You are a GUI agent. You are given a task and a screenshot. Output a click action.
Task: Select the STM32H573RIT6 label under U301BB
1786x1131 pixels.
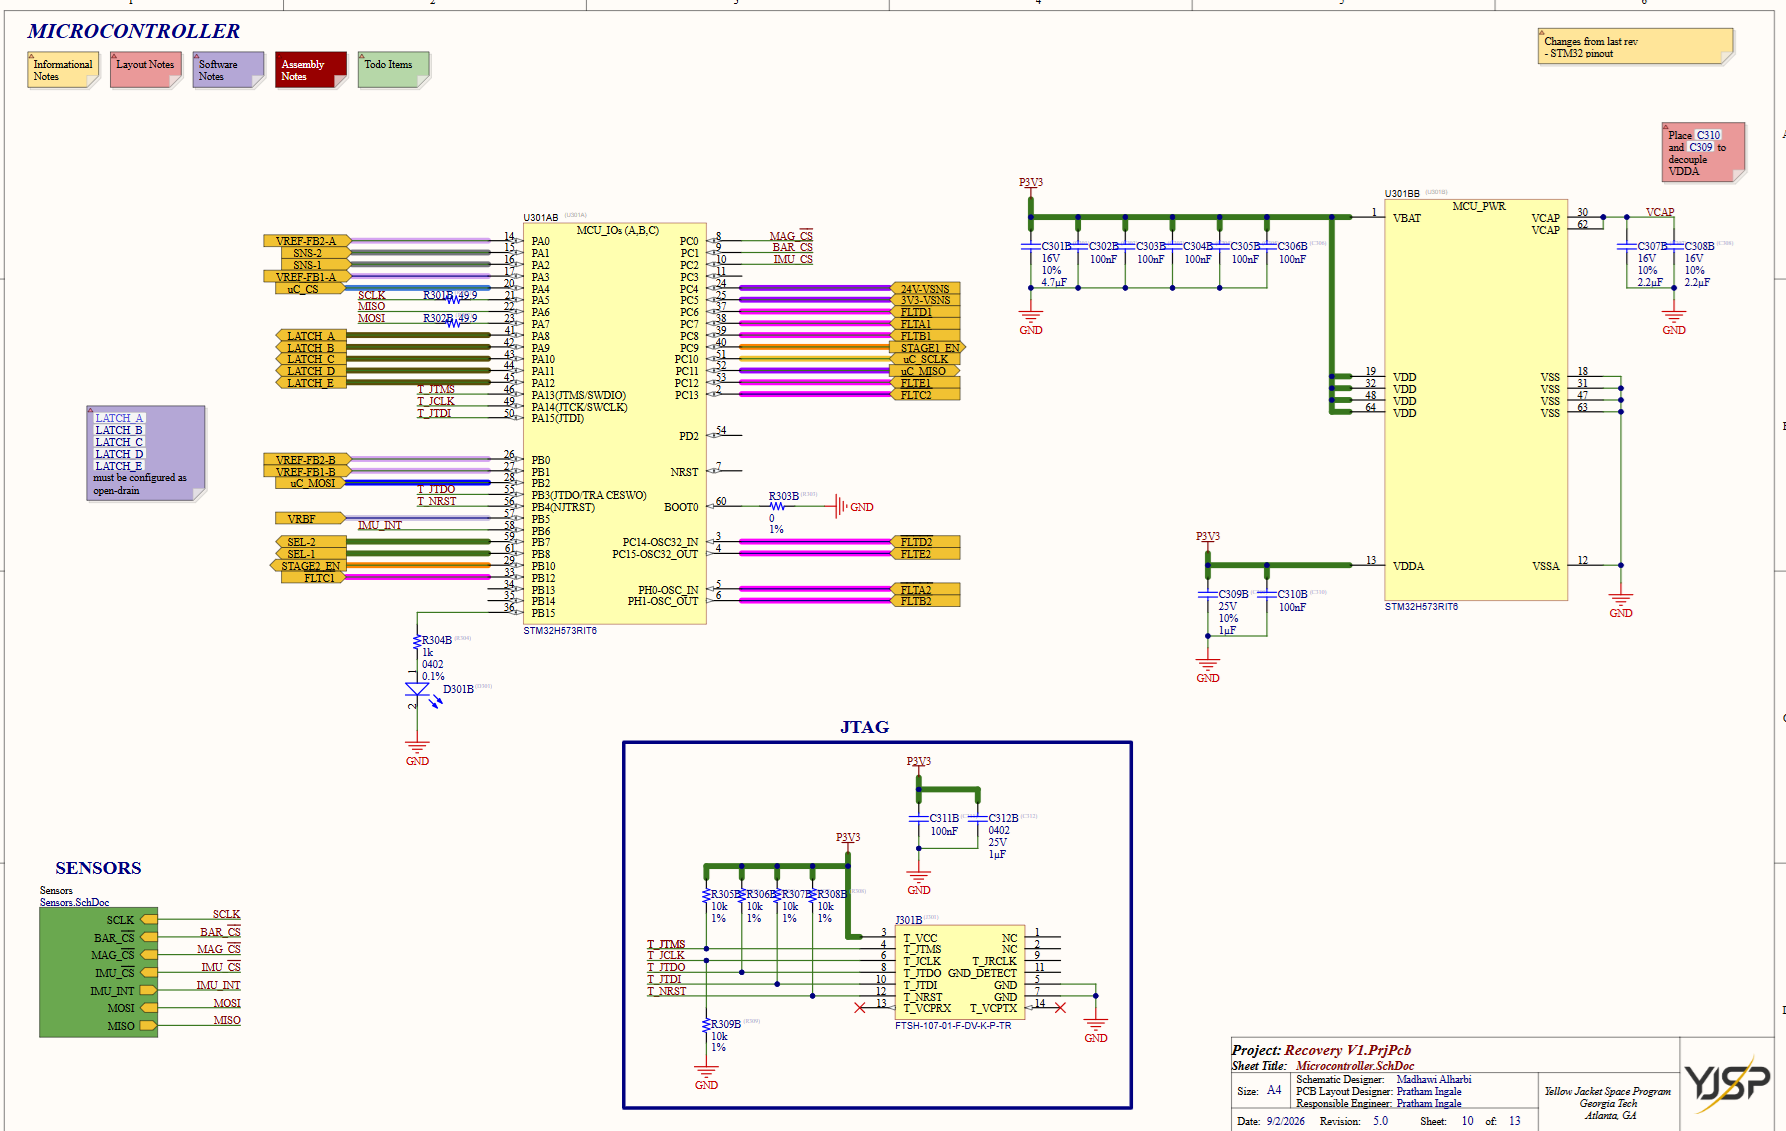[x=1421, y=607]
